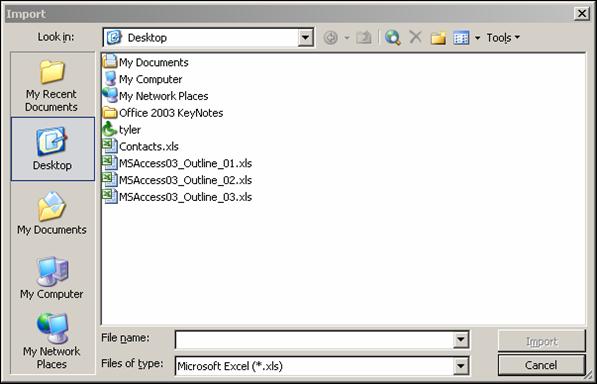
Task: Open My Network Places in places bar
Action: (52, 341)
